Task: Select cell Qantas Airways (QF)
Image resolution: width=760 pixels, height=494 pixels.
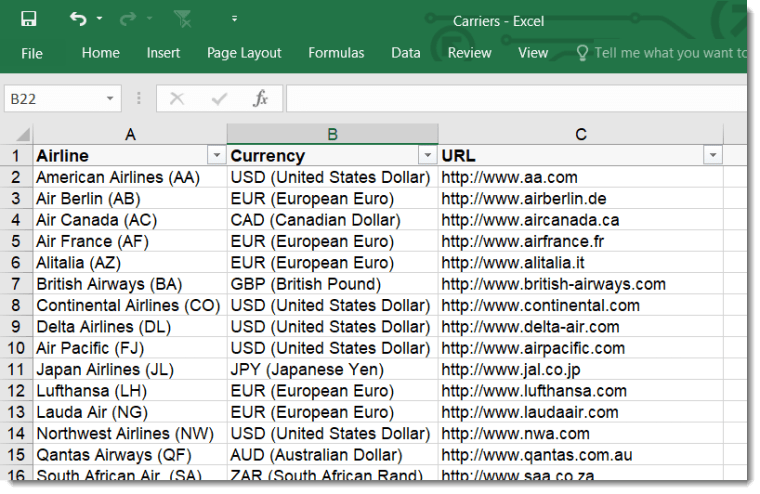Action: pos(130,454)
